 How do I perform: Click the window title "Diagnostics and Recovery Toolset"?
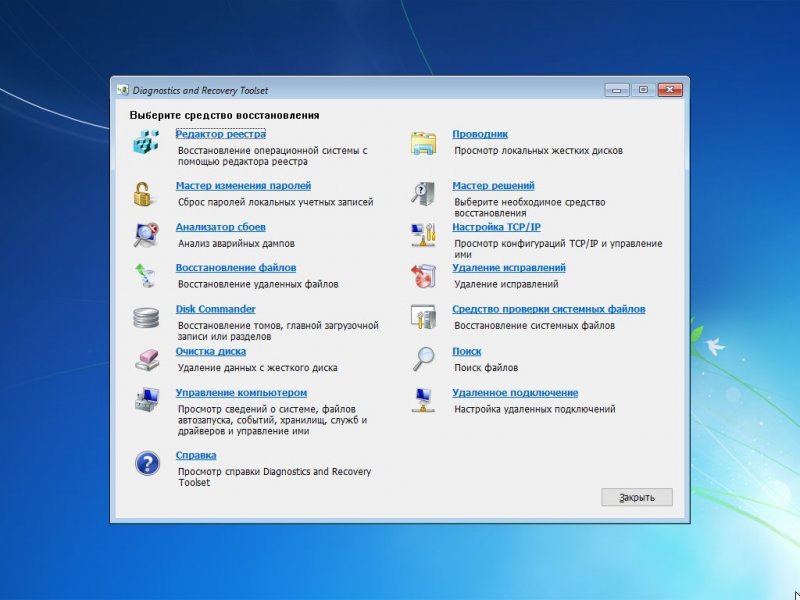point(201,90)
